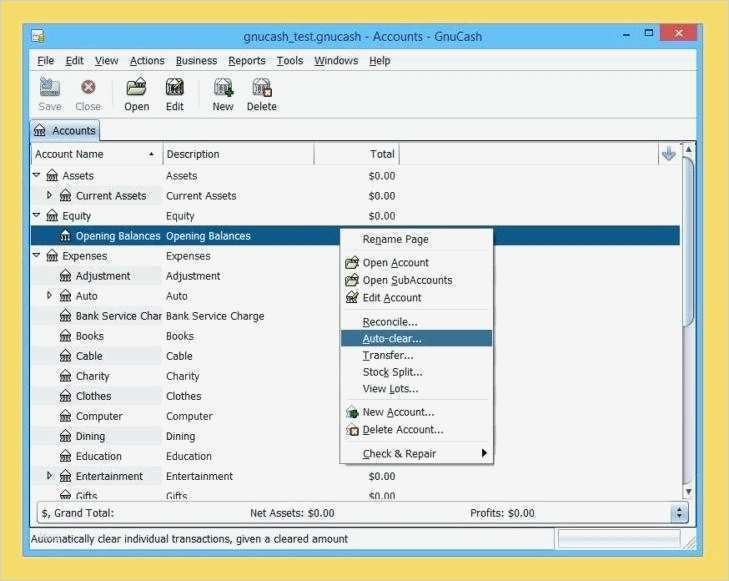The image size is (729, 581).
Task: Open the File menu
Action: tap(46, 61)
